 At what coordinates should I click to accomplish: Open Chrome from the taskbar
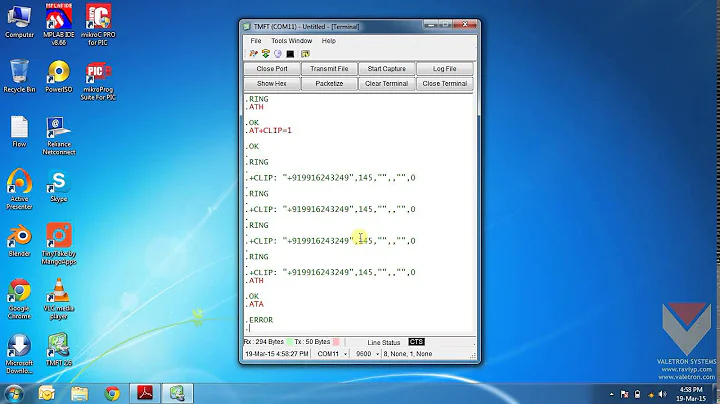tap(112, 393)
